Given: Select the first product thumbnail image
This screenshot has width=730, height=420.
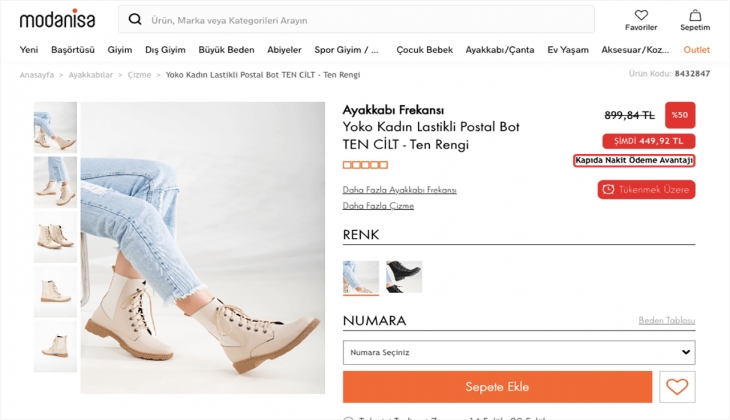Looking at the screenshot, I should tap(55, 127).
